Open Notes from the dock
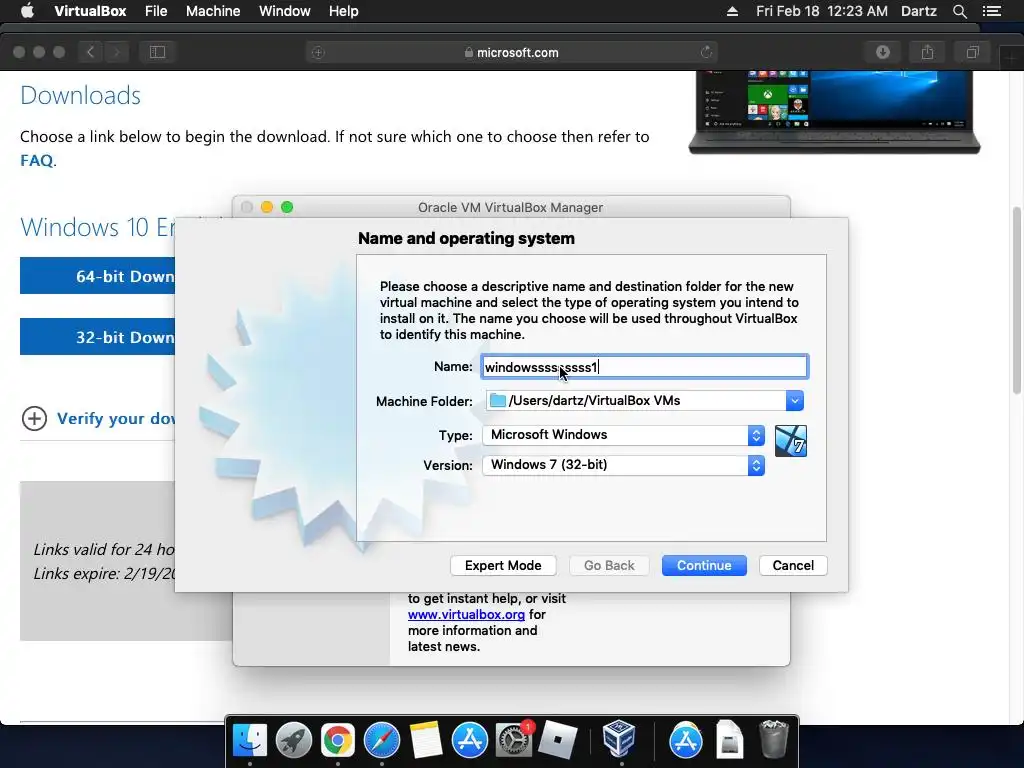Image resolution: width=1024 pixels, height=768 pixels. click(x=426, y=741)
